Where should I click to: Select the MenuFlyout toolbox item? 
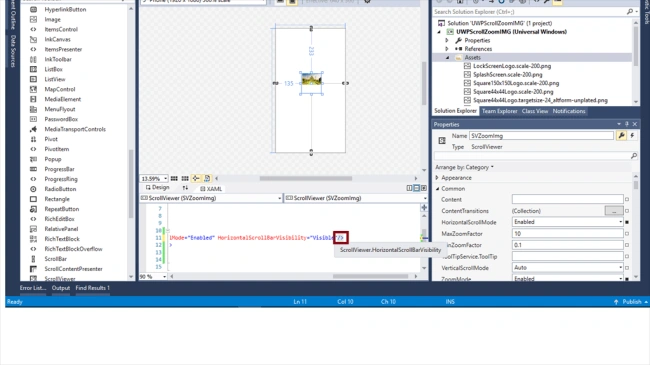[60, 109]
